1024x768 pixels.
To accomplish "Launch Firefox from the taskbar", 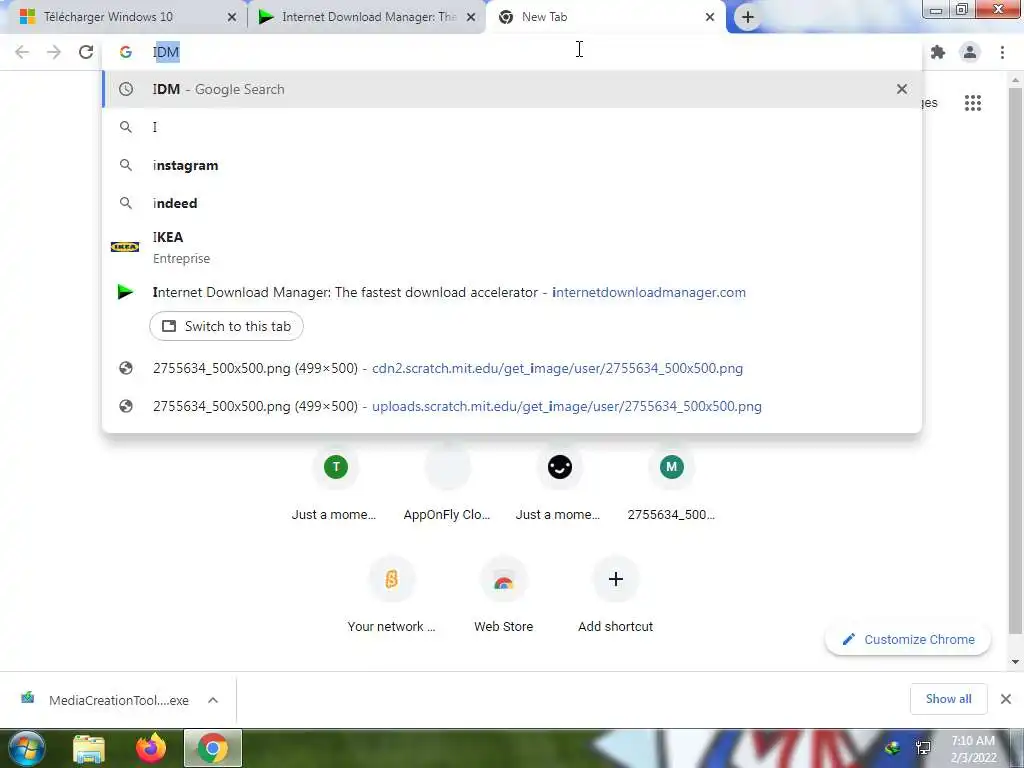I will (151, 748).
